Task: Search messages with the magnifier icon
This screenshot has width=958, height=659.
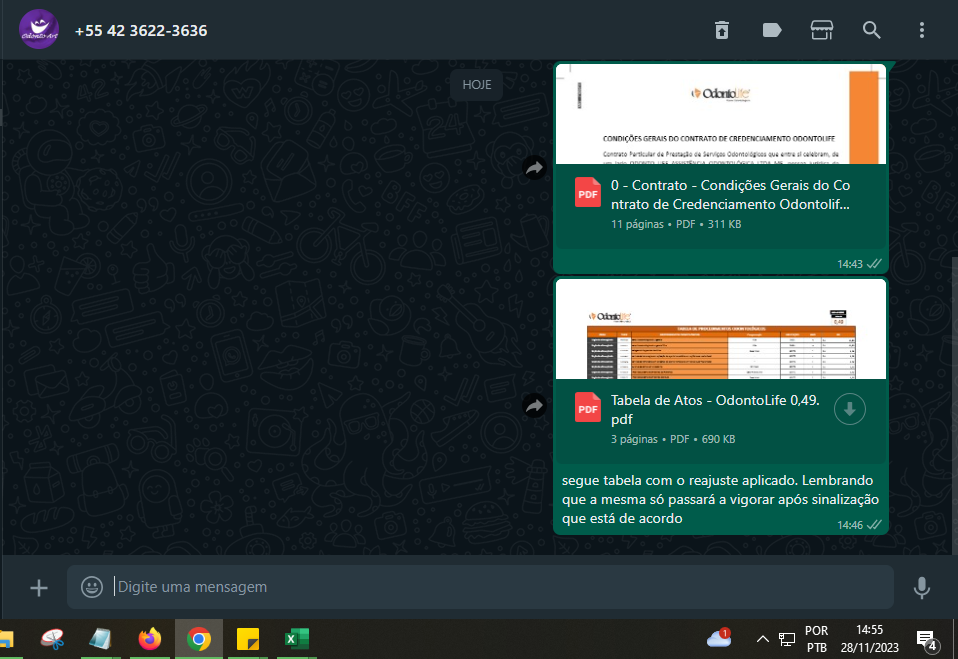Action: coord(872,30)
